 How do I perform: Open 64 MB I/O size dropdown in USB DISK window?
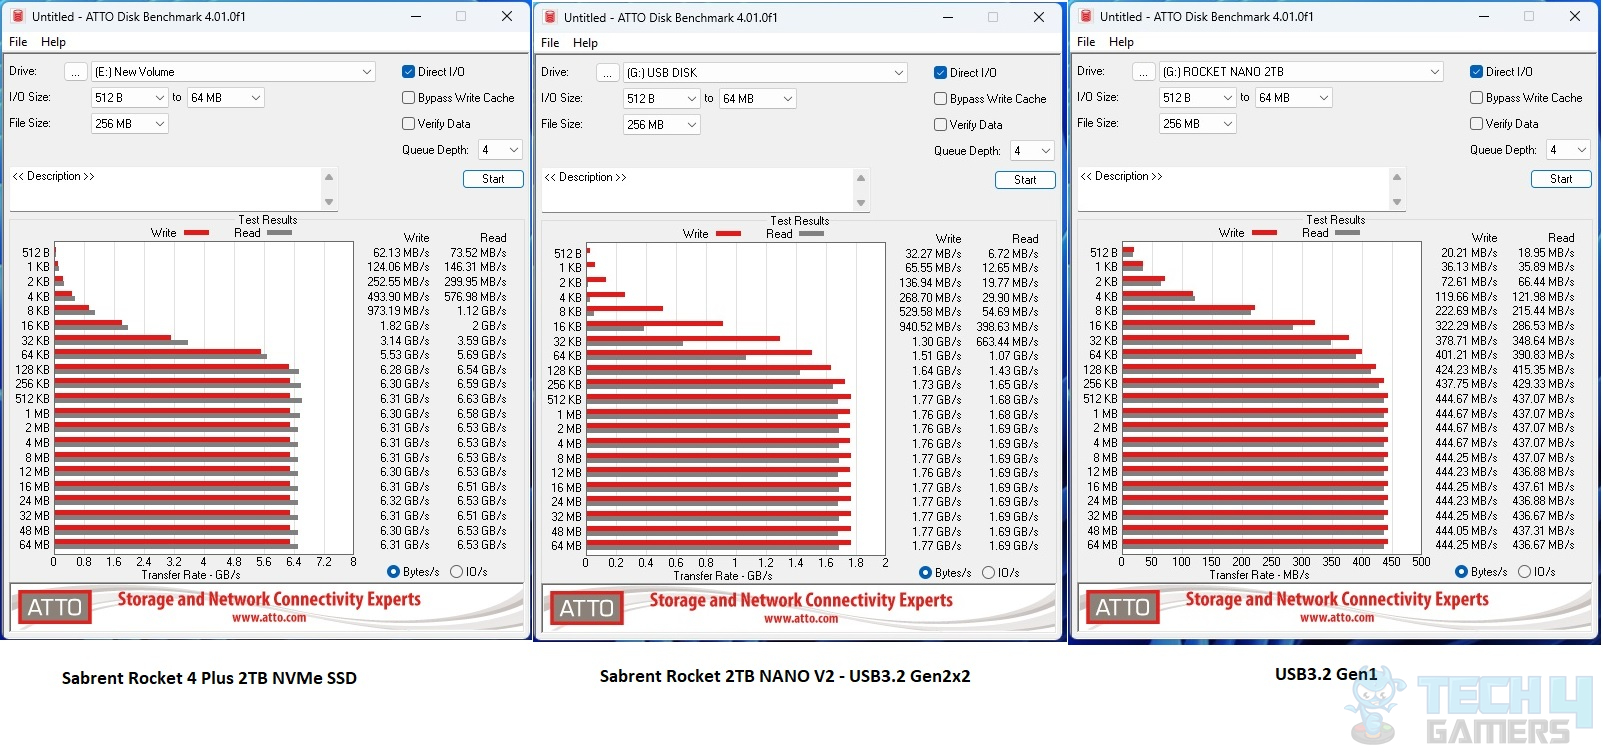coord(757,99)
